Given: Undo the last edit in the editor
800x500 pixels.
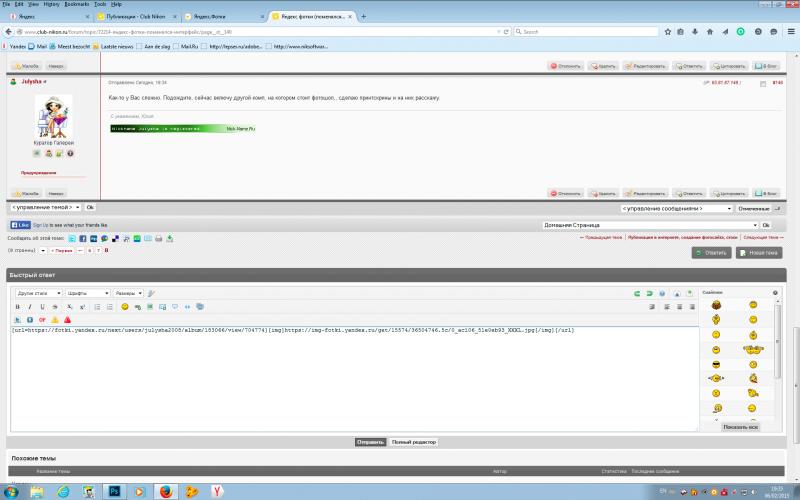Looking at the screenshot, I should tap(637, 293).
